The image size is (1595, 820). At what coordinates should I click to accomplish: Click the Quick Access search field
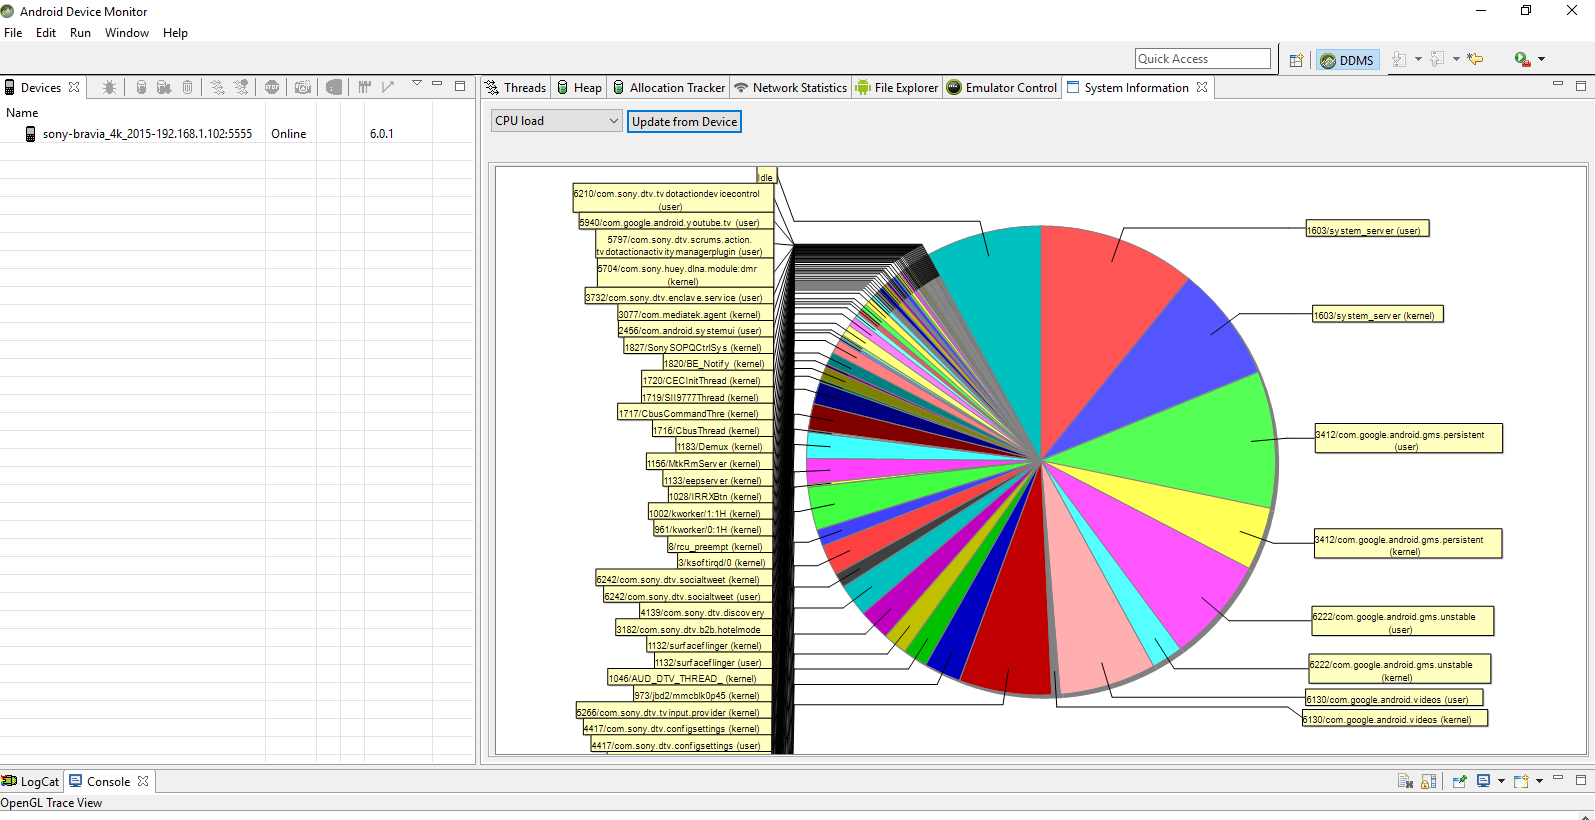point(1202,59)
